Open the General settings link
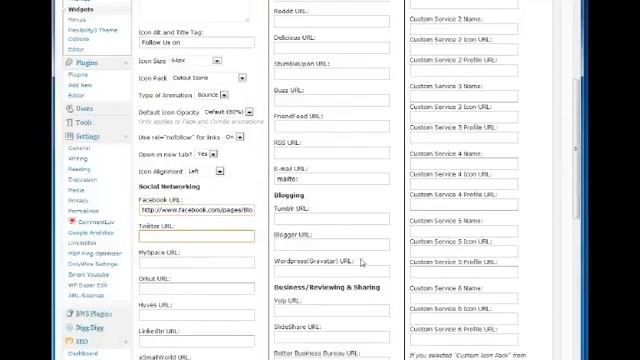The width and height of the screenshot is (640, 360). tap(79, 148)
